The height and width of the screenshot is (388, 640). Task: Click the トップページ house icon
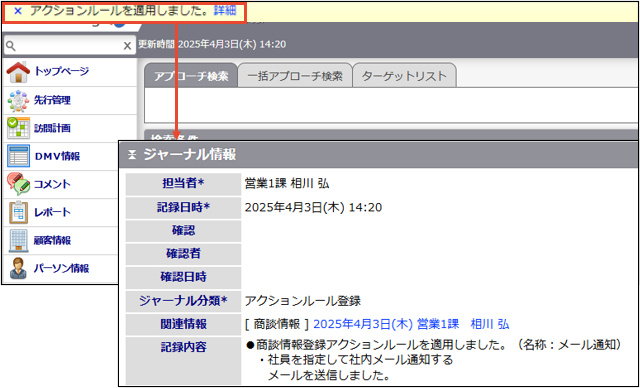point(18,72)
